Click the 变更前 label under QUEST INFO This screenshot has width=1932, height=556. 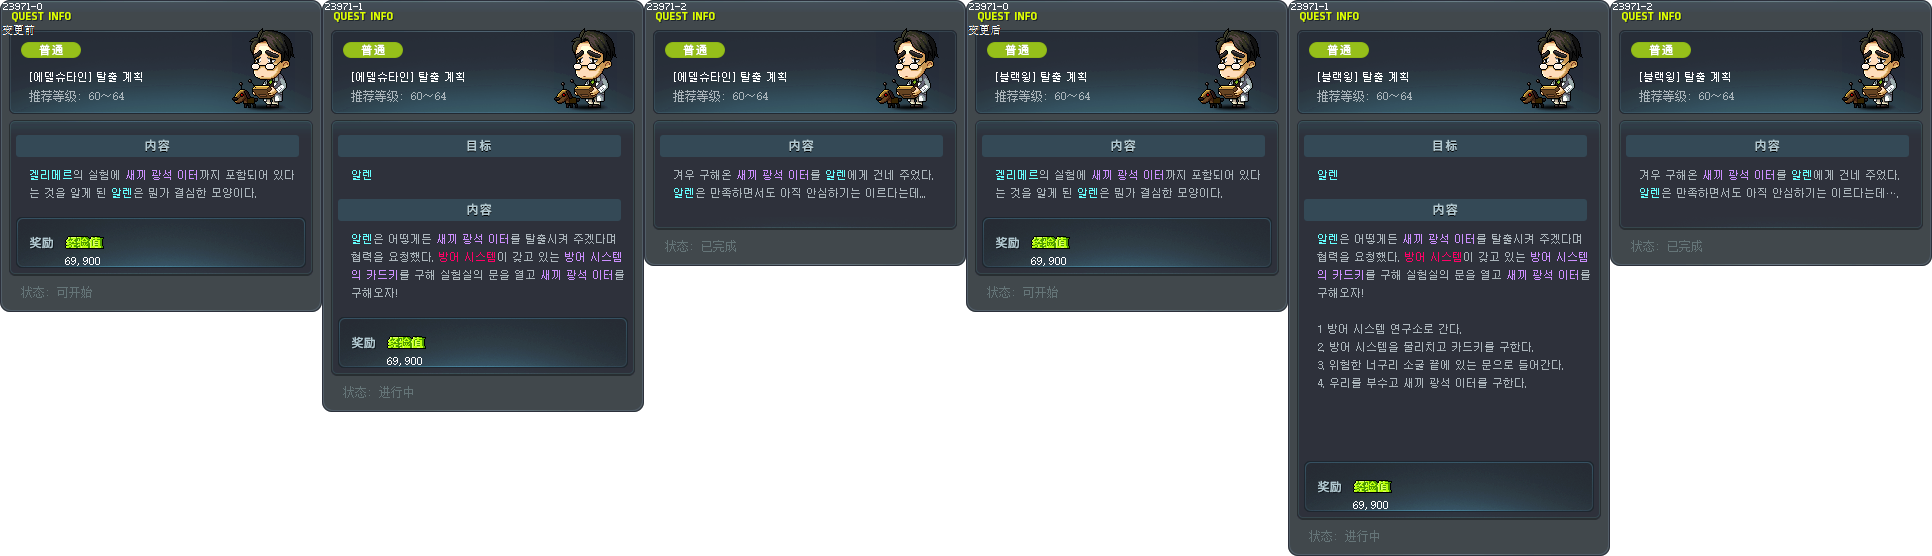[18, 30]
